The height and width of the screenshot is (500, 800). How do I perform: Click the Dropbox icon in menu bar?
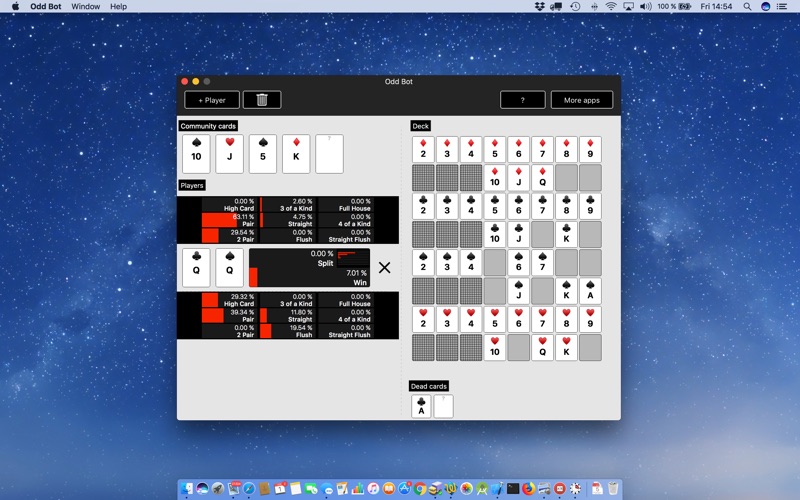coord(539,6)
